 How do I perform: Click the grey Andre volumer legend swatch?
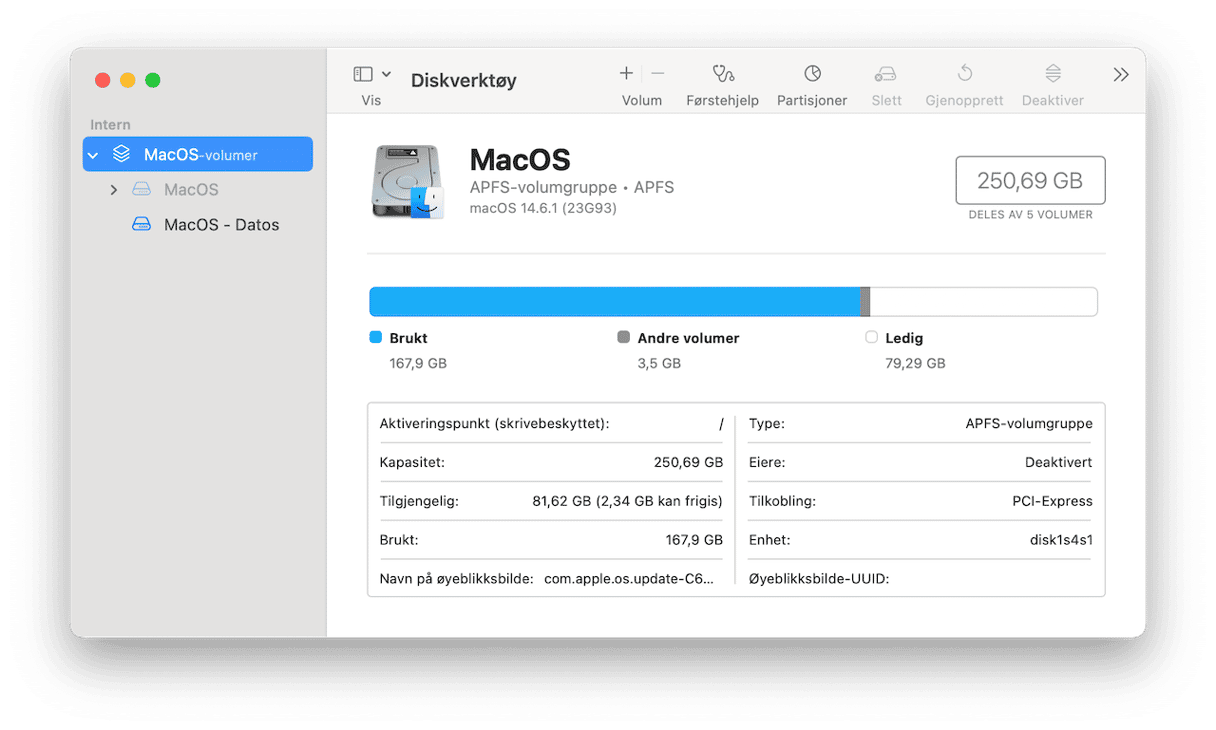[x=624, y=338]
